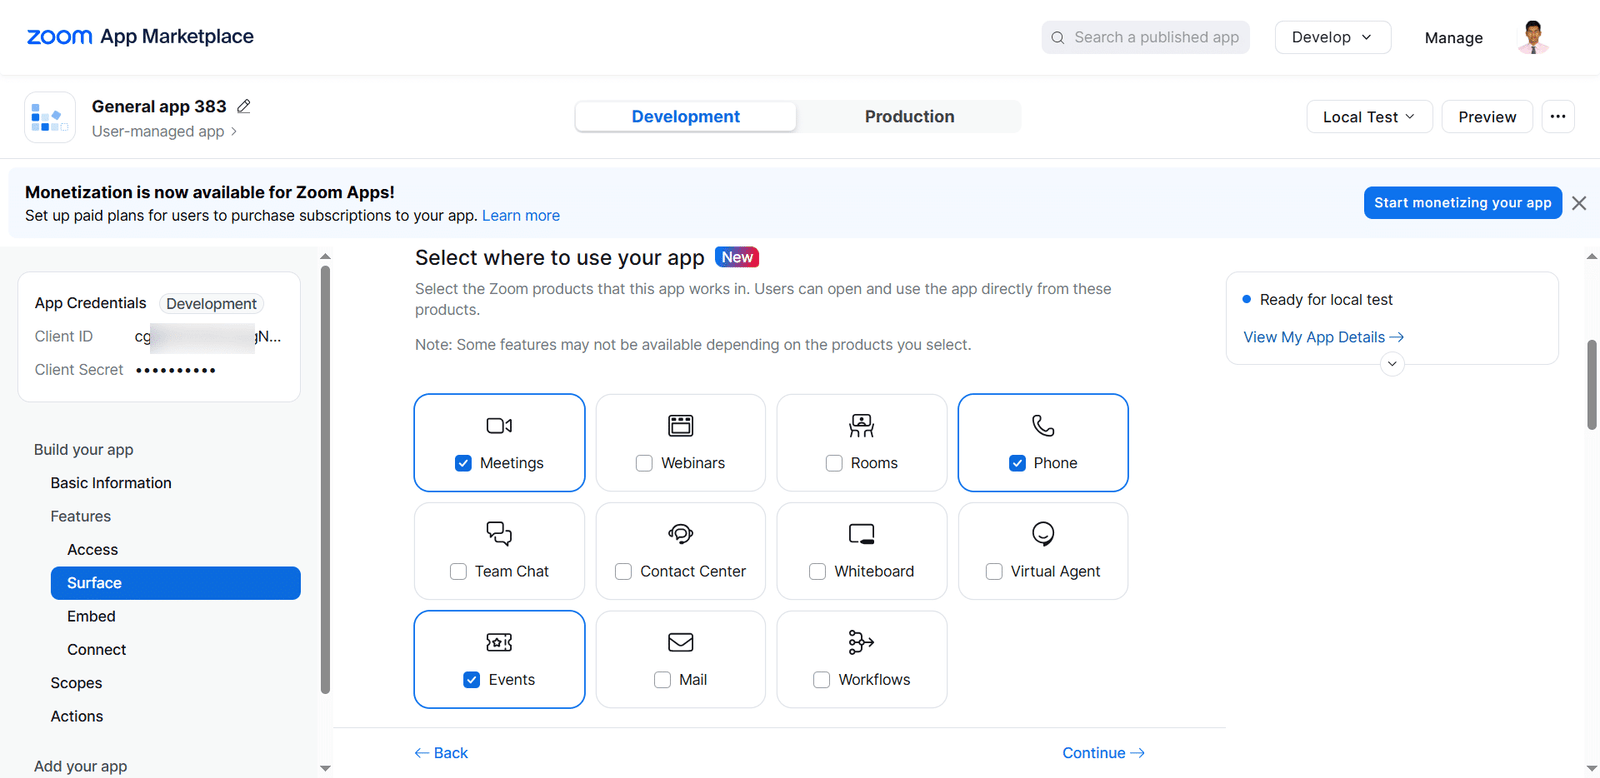The image size is (1600, 778).
Task: Open View My App Details link
Action: pos(1324,337)
